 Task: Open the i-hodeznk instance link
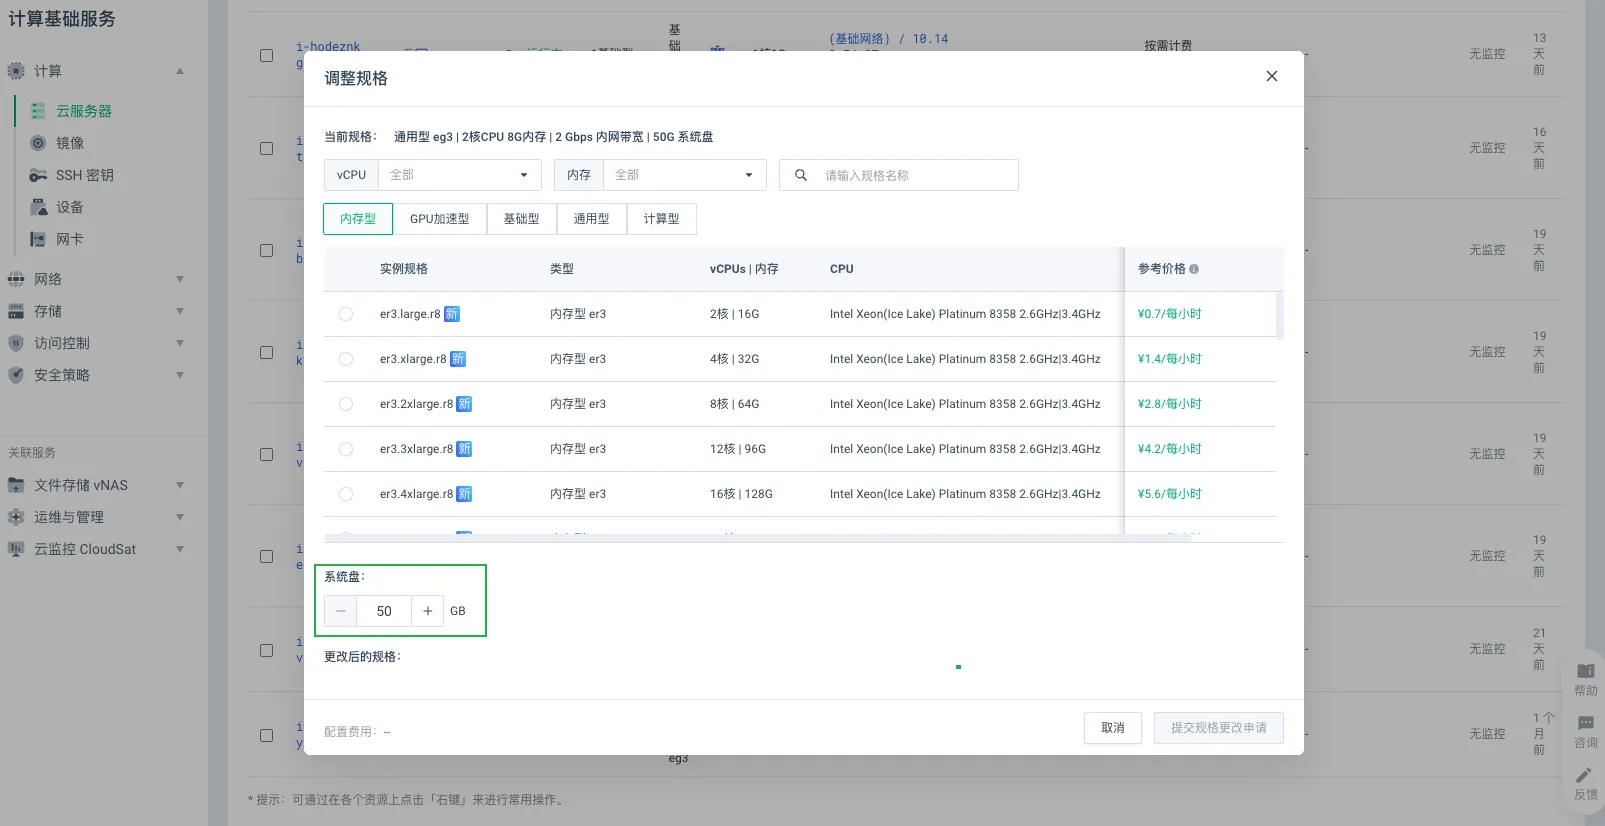tap(329, 47)
